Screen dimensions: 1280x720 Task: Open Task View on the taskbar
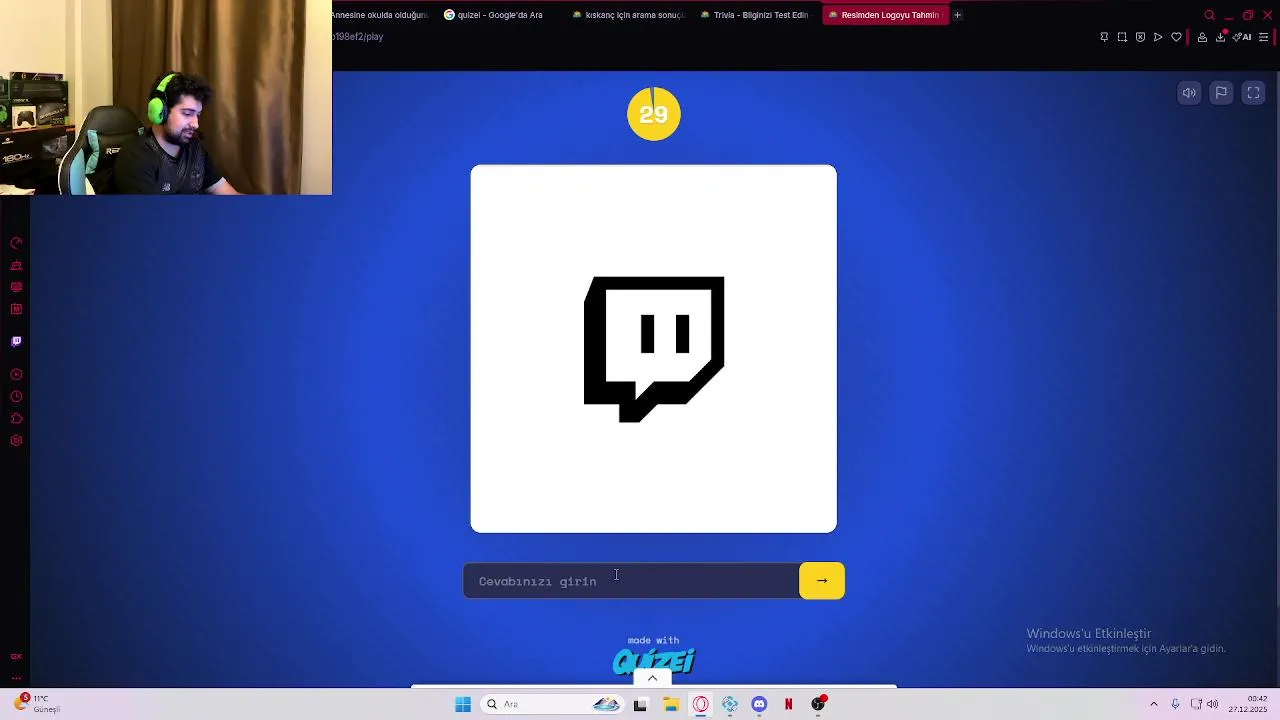(x=640, y=704)
